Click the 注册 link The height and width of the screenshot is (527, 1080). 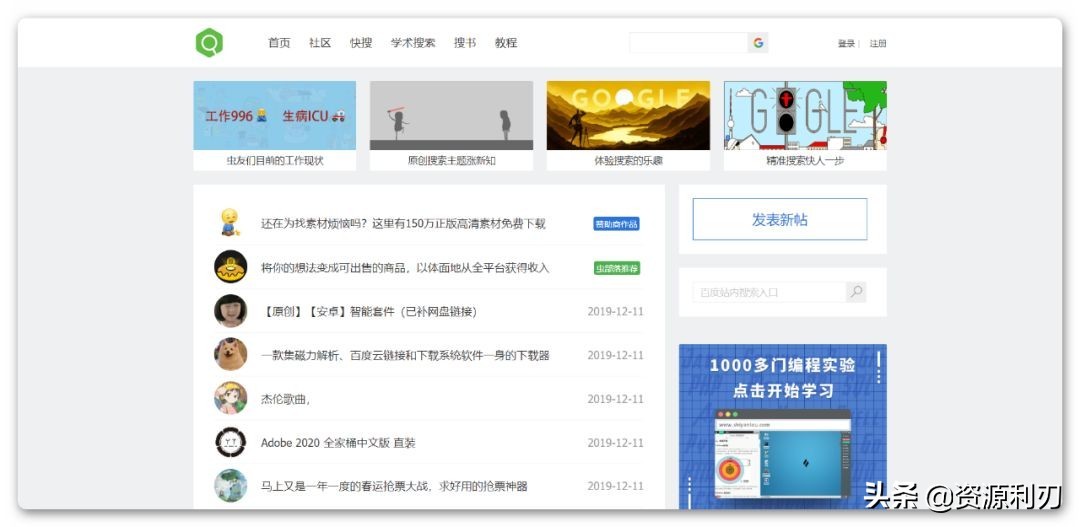click(878, 44)
